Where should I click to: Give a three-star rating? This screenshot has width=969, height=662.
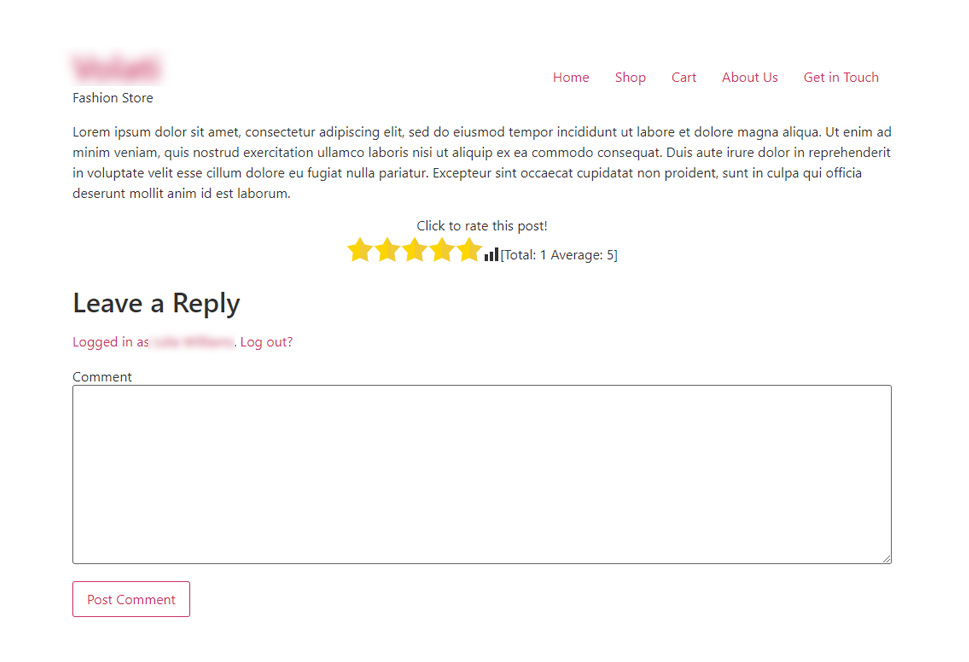coord(415,250)
